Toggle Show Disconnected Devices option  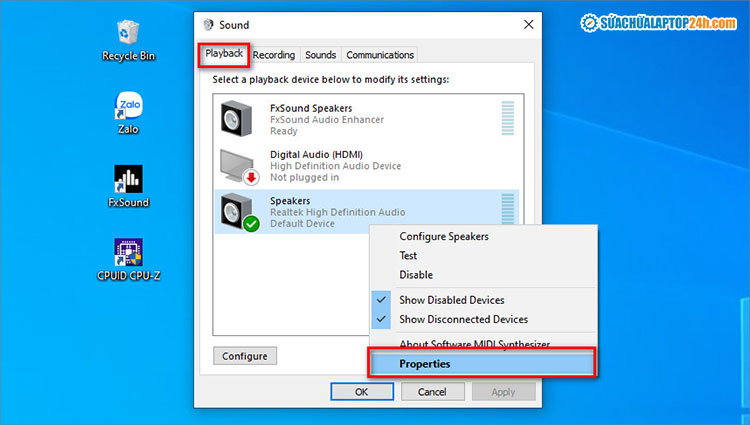[463, 319]
